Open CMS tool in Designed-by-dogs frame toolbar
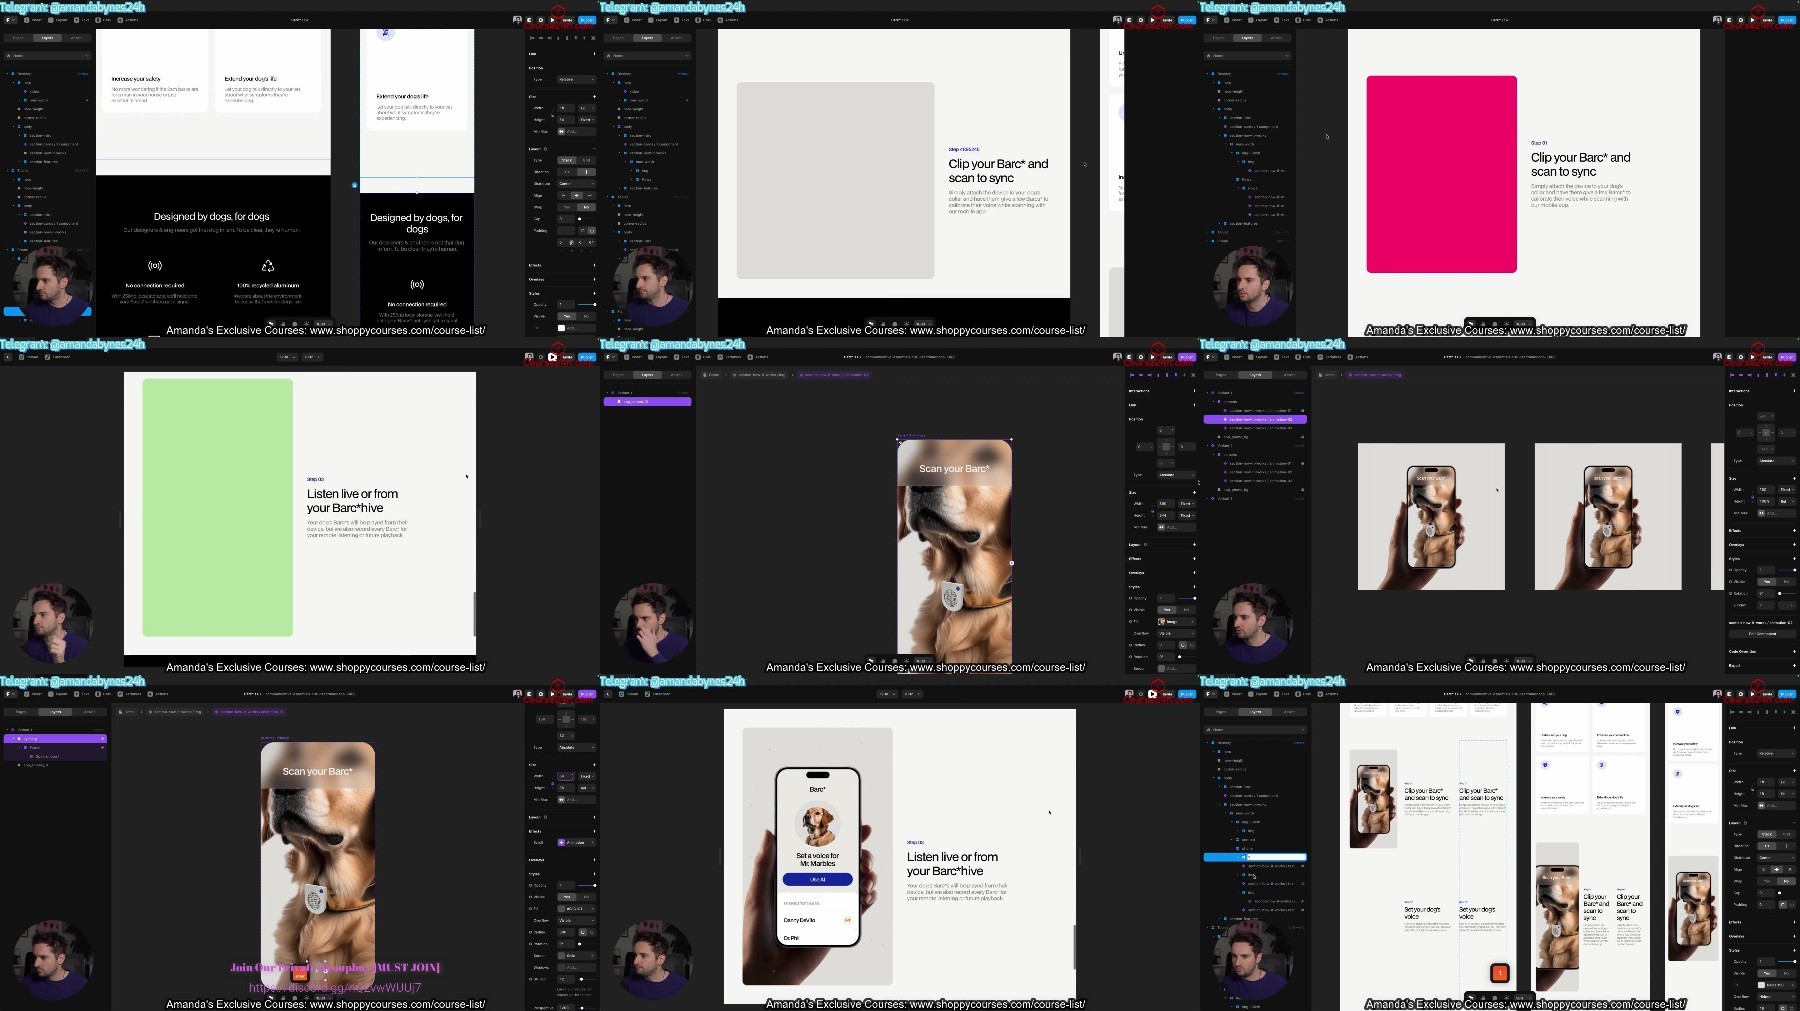Image resolution: width=1800 pixels, height=1011 pixels. (103, 20)
